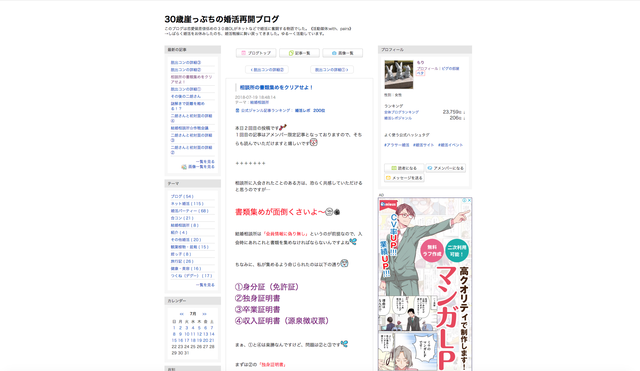640x371 pixels.
Task: Open the マンガLP advertisement banner
Action: 425,284
